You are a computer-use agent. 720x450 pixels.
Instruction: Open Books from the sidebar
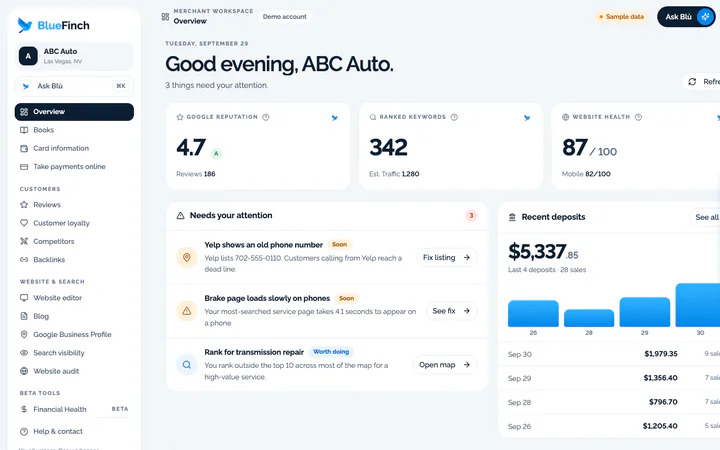pos(74,130)
